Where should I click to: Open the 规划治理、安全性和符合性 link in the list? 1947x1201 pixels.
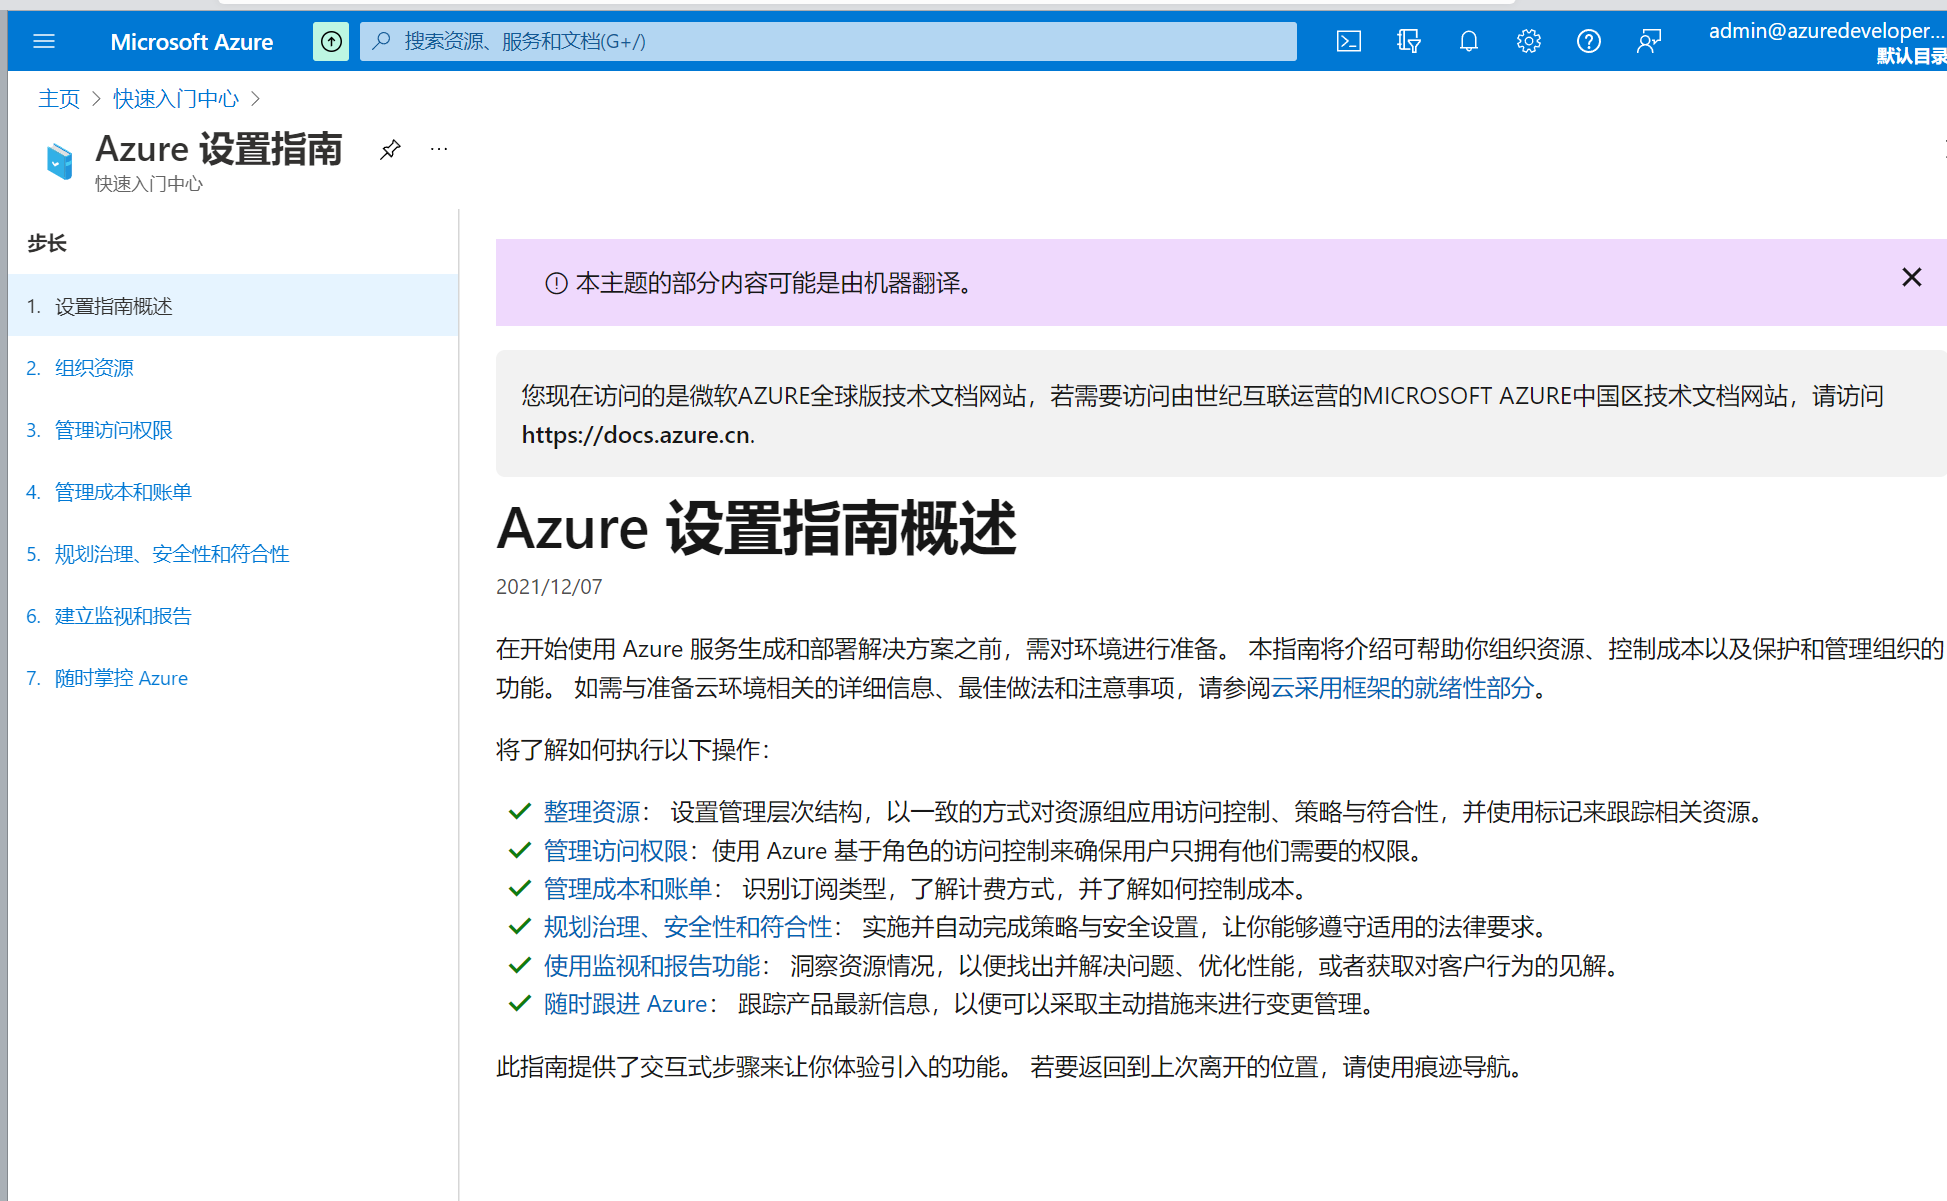[688, 927]
